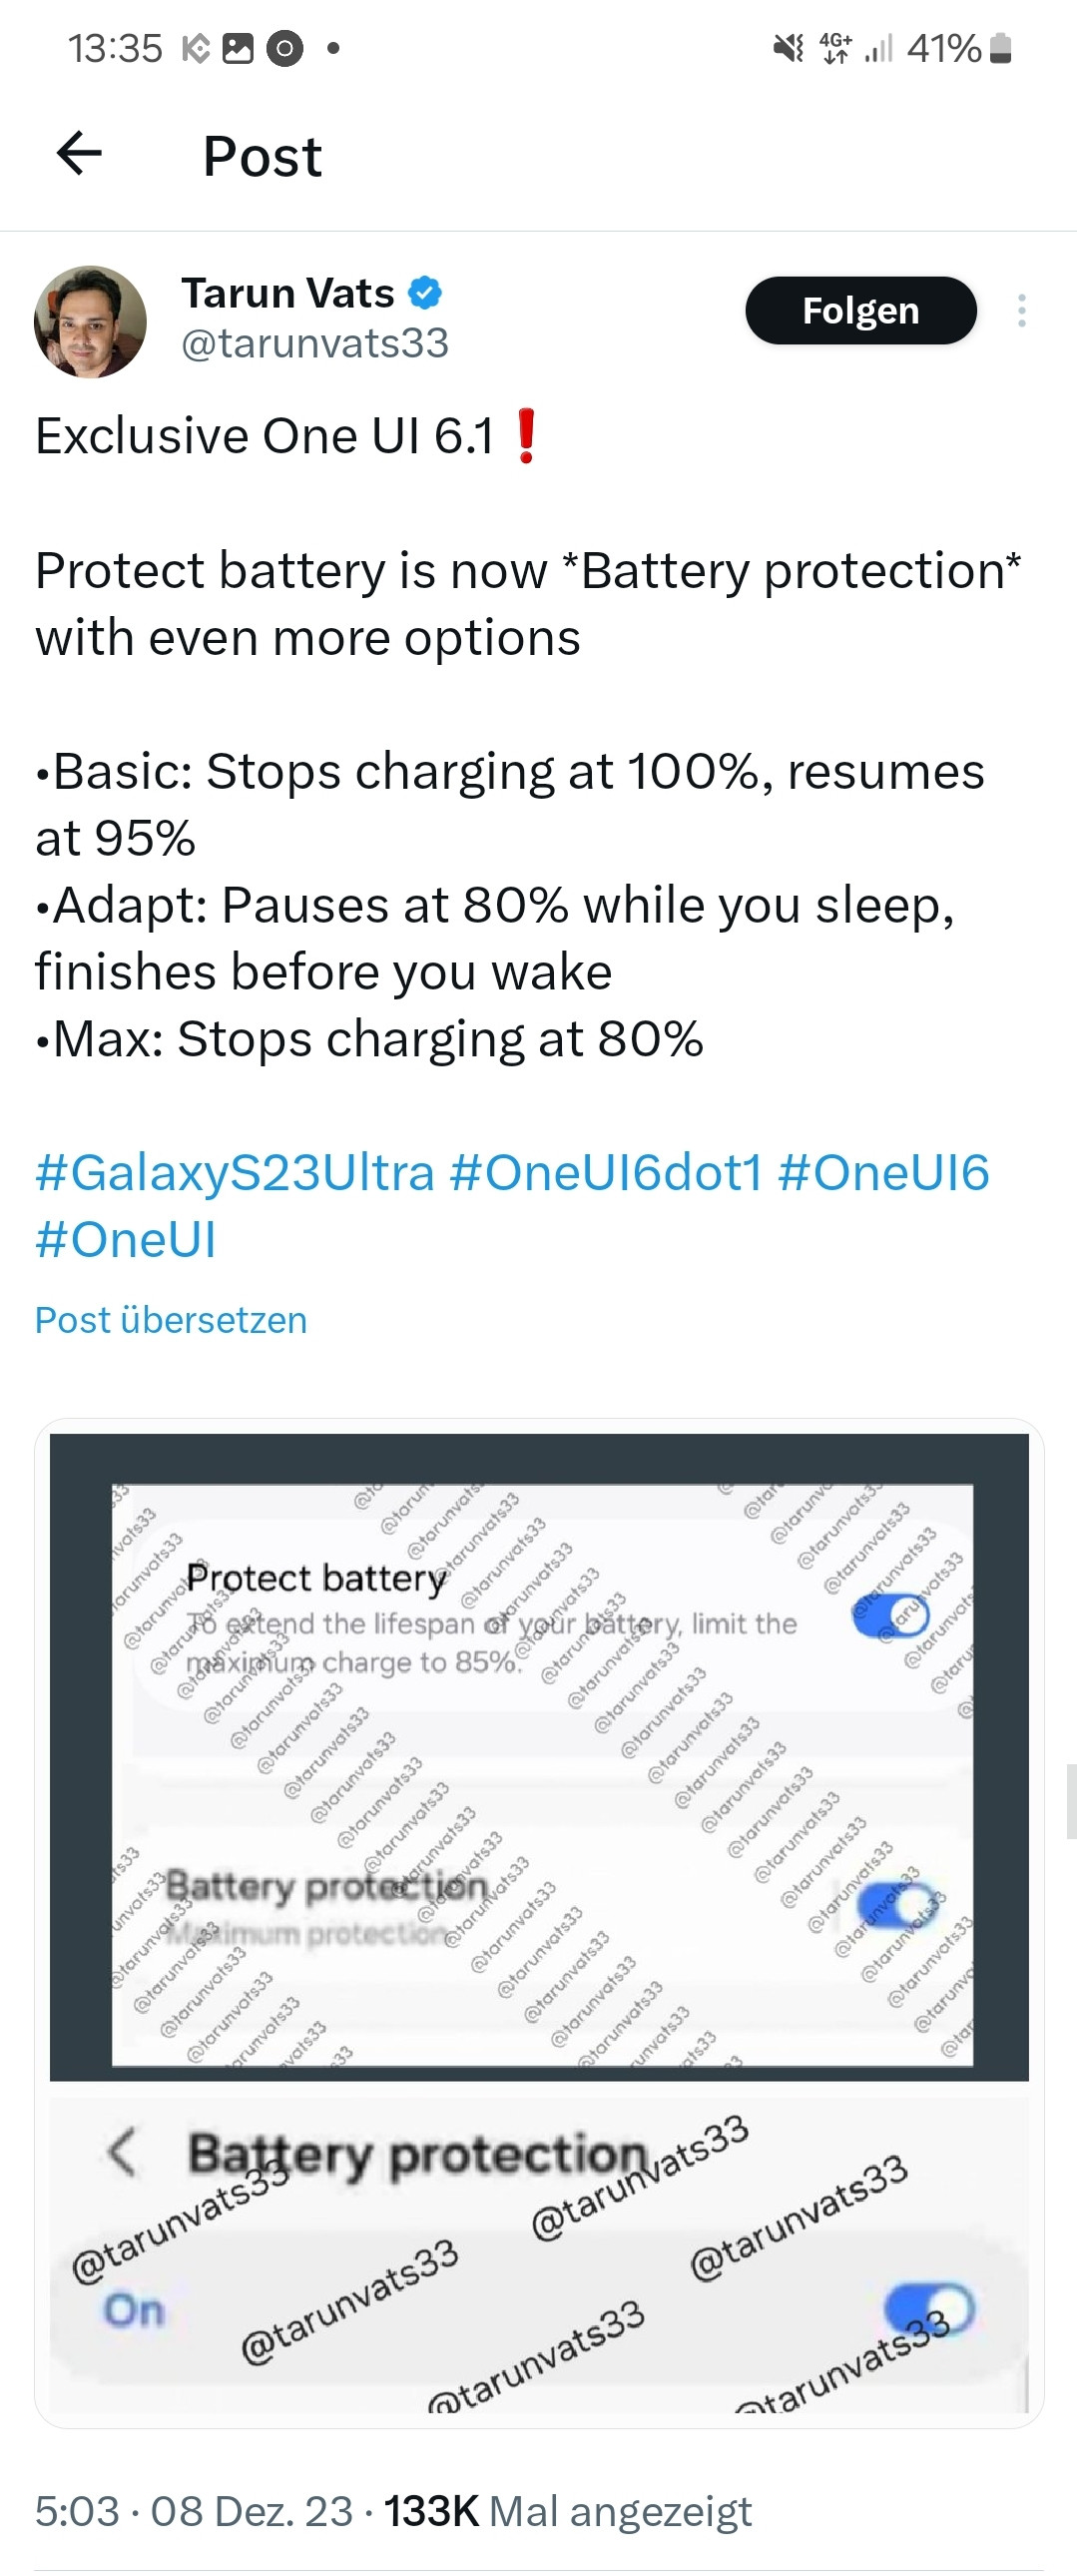Image resolution: width=1077 pixels, height=2576 pixels.
Task: Tap the blue verified badge
Action: (426, 293)
